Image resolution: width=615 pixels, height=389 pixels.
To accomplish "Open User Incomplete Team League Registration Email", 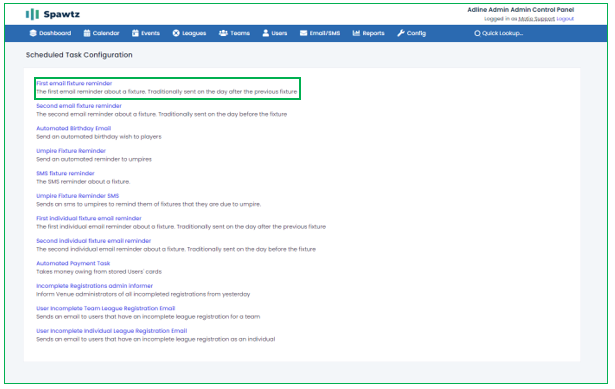I will click(x=106, y=308).
